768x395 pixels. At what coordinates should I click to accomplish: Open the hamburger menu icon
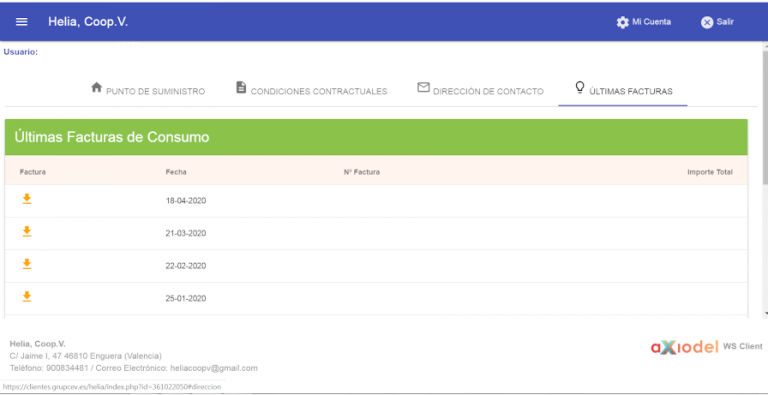[x=22, y=22]
